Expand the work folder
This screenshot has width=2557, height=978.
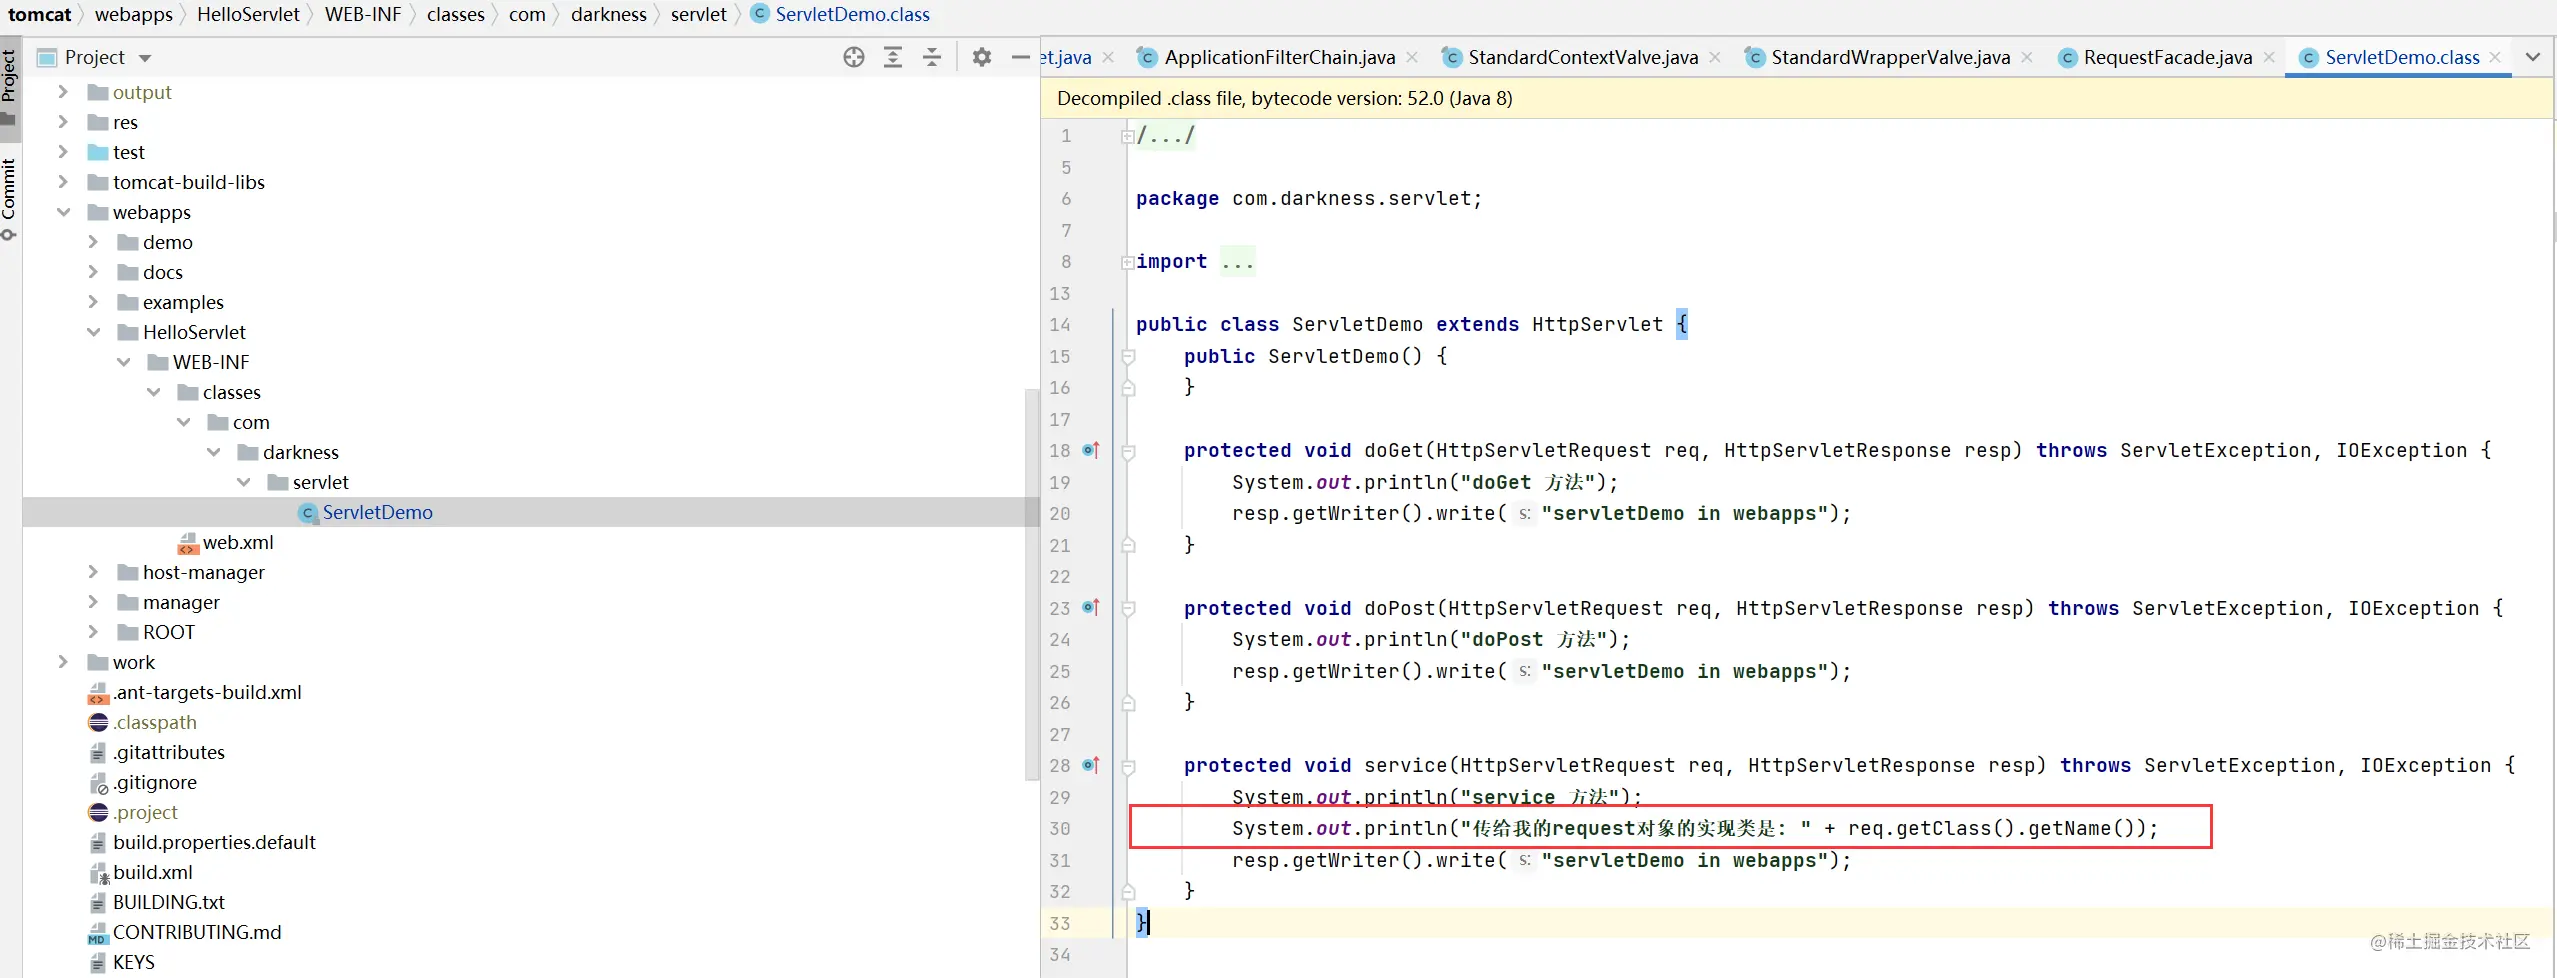pos(63,662)
